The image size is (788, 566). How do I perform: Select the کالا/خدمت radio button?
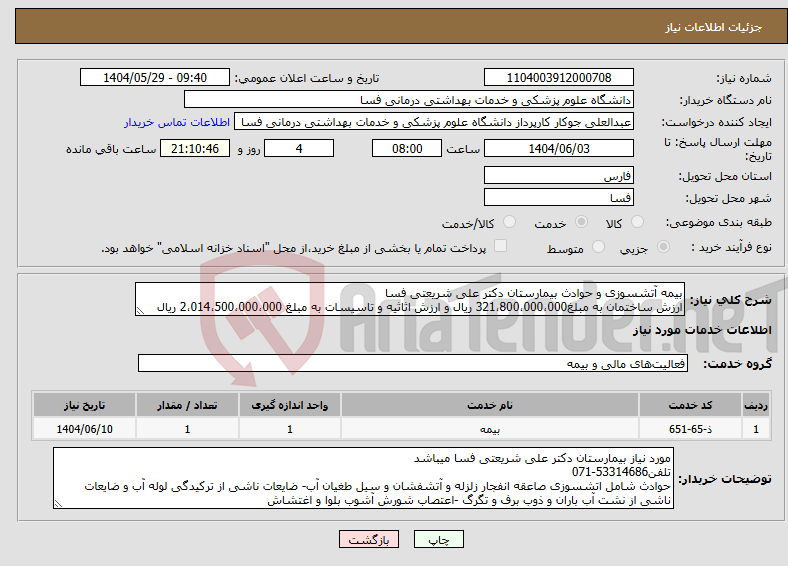[510, 222]
